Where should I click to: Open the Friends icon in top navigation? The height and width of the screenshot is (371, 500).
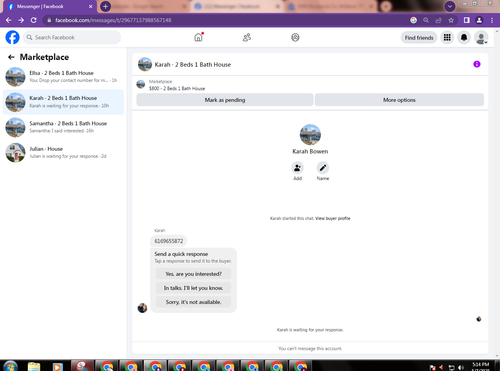[247, 37]
